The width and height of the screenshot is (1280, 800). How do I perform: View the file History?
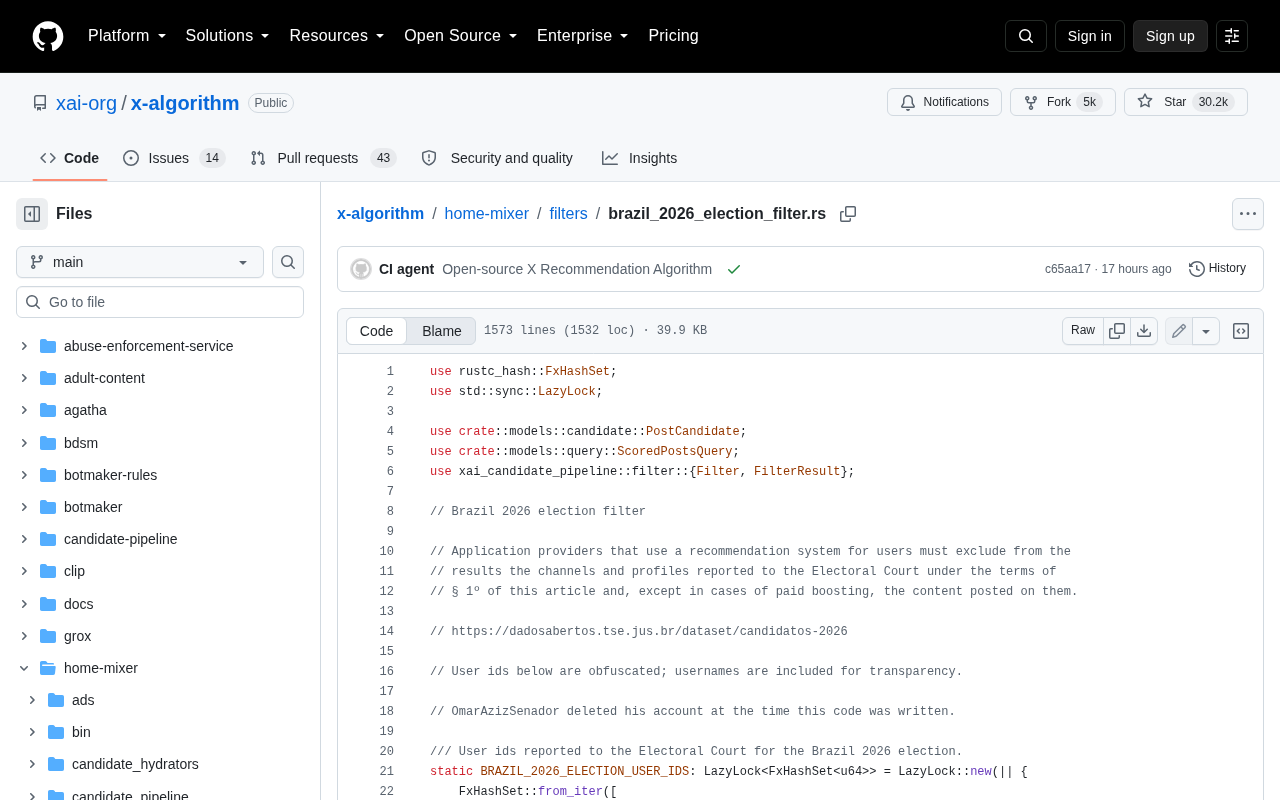[1218, 268]
